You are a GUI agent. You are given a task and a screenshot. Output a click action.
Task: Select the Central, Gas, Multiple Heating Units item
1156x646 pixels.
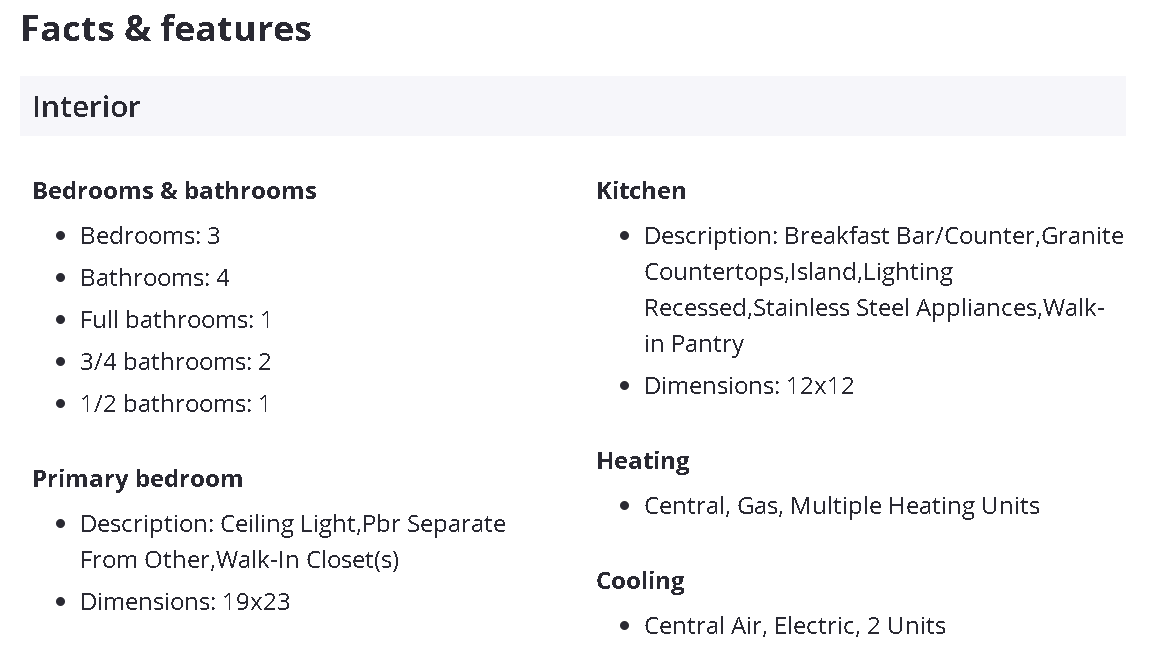point(842,506)
